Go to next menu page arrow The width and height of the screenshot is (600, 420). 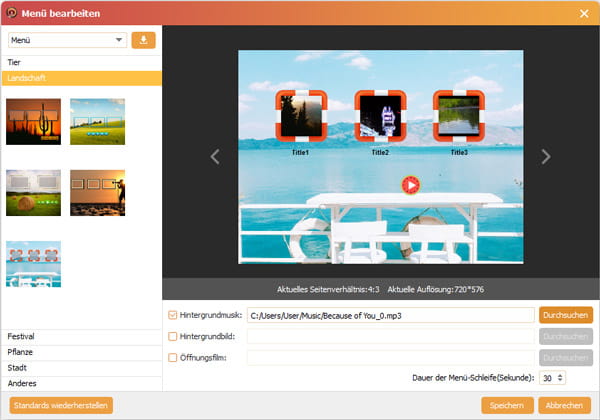(545, 156)
